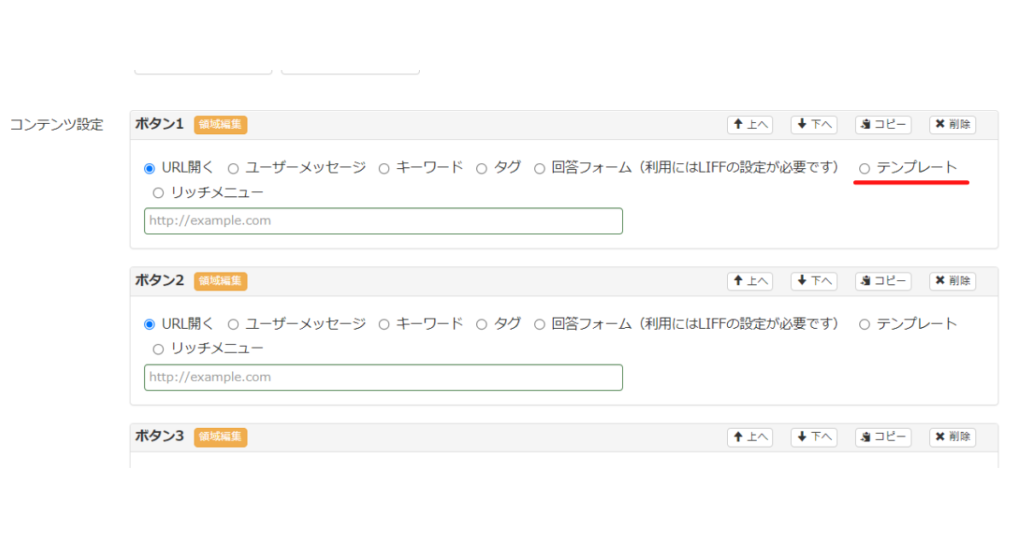
Task: Choose タグ option in ボタン2
Action: click(x=481, y=324)
